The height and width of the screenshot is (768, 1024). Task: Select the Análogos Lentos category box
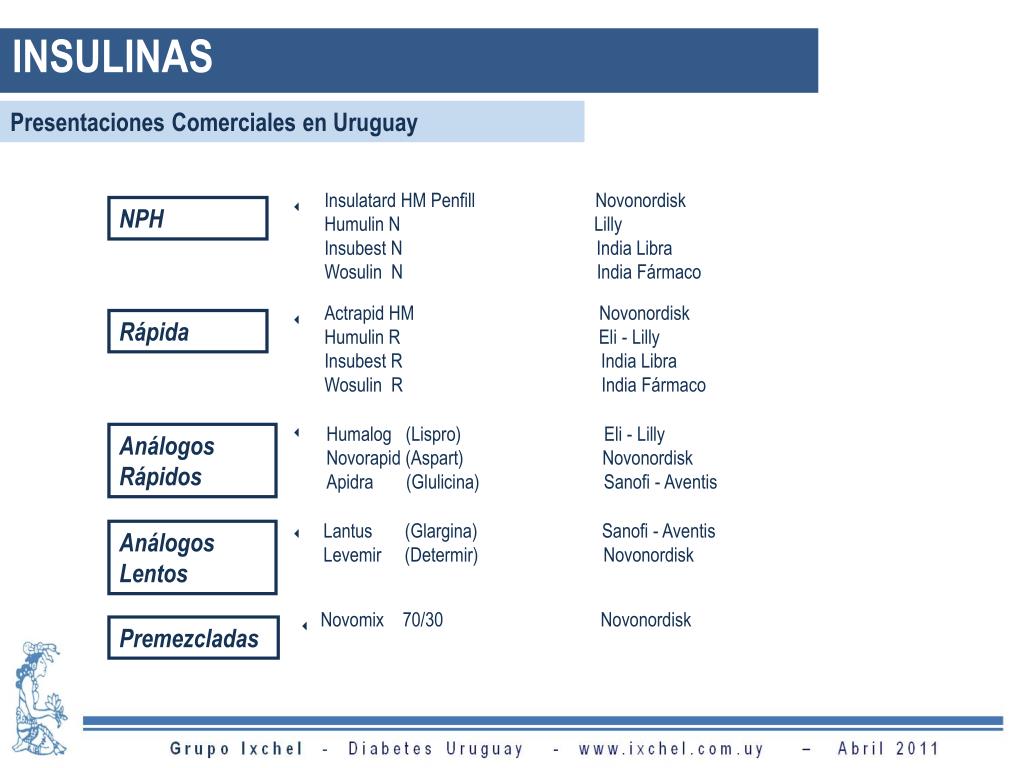point(193,557)
